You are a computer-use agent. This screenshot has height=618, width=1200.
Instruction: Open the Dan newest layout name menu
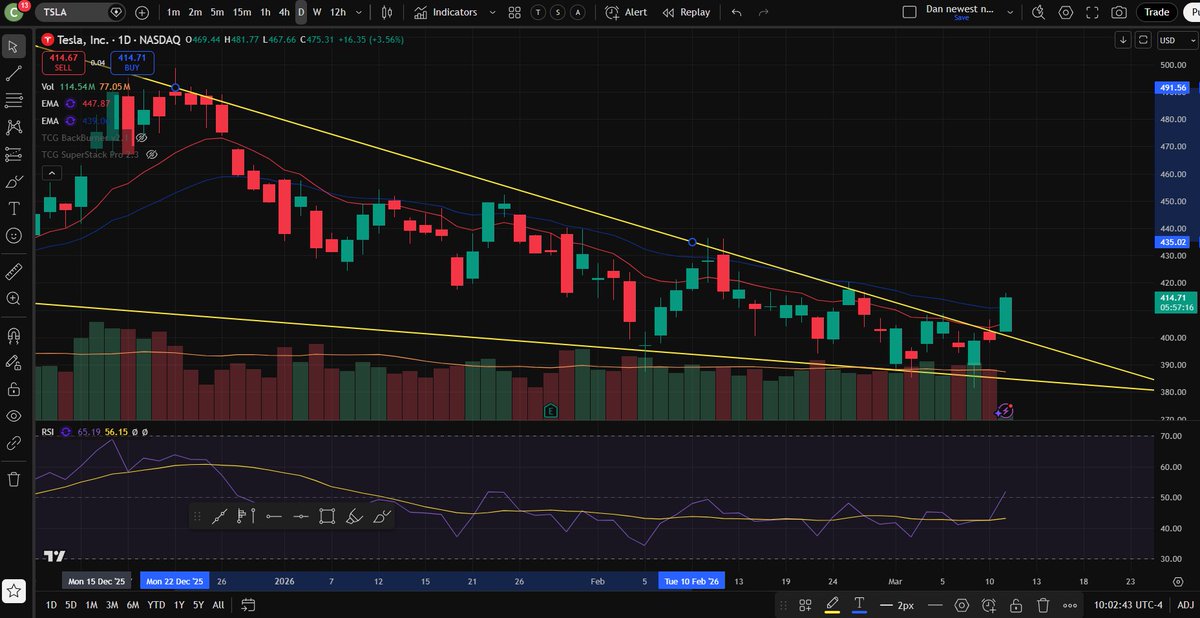[x=961, y=13]
